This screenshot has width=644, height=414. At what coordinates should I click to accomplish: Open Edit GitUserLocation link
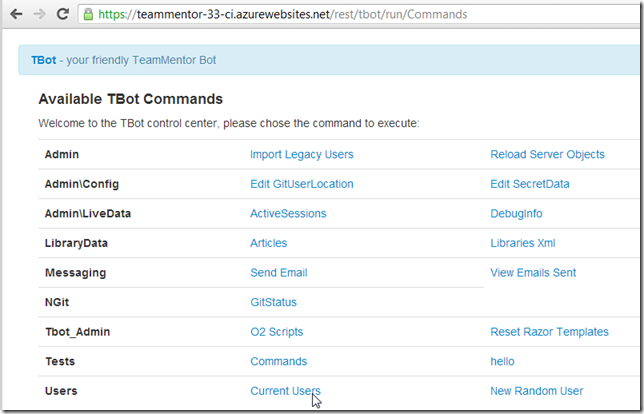pyautogui.click(x=301, y=184)
